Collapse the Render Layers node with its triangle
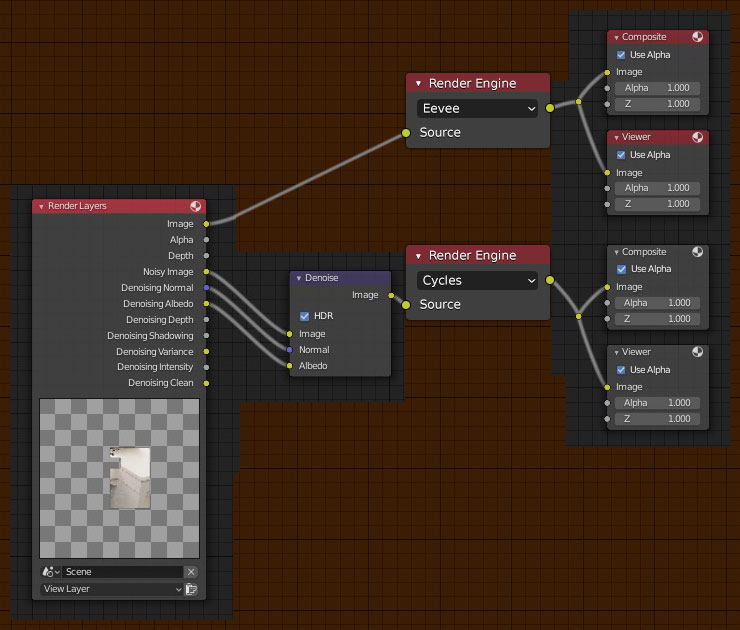 pos(42,207)
